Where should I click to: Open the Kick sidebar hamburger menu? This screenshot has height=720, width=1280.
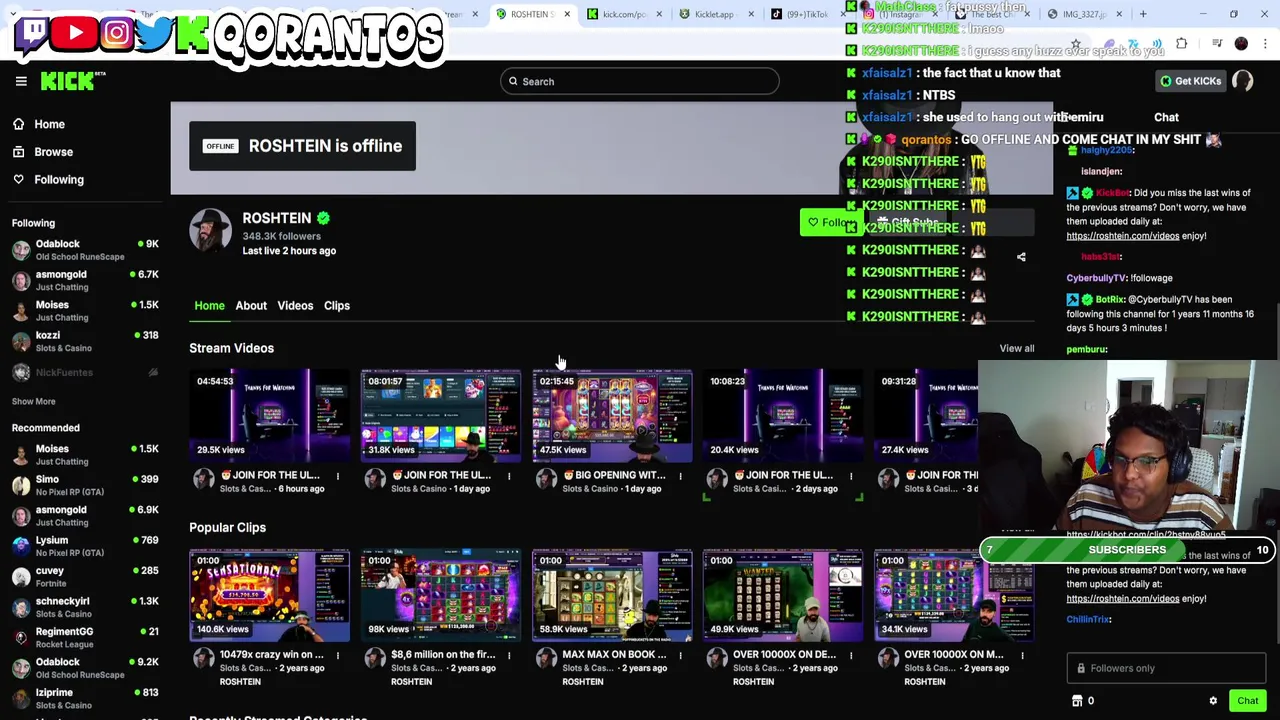(x=21, y=81)
